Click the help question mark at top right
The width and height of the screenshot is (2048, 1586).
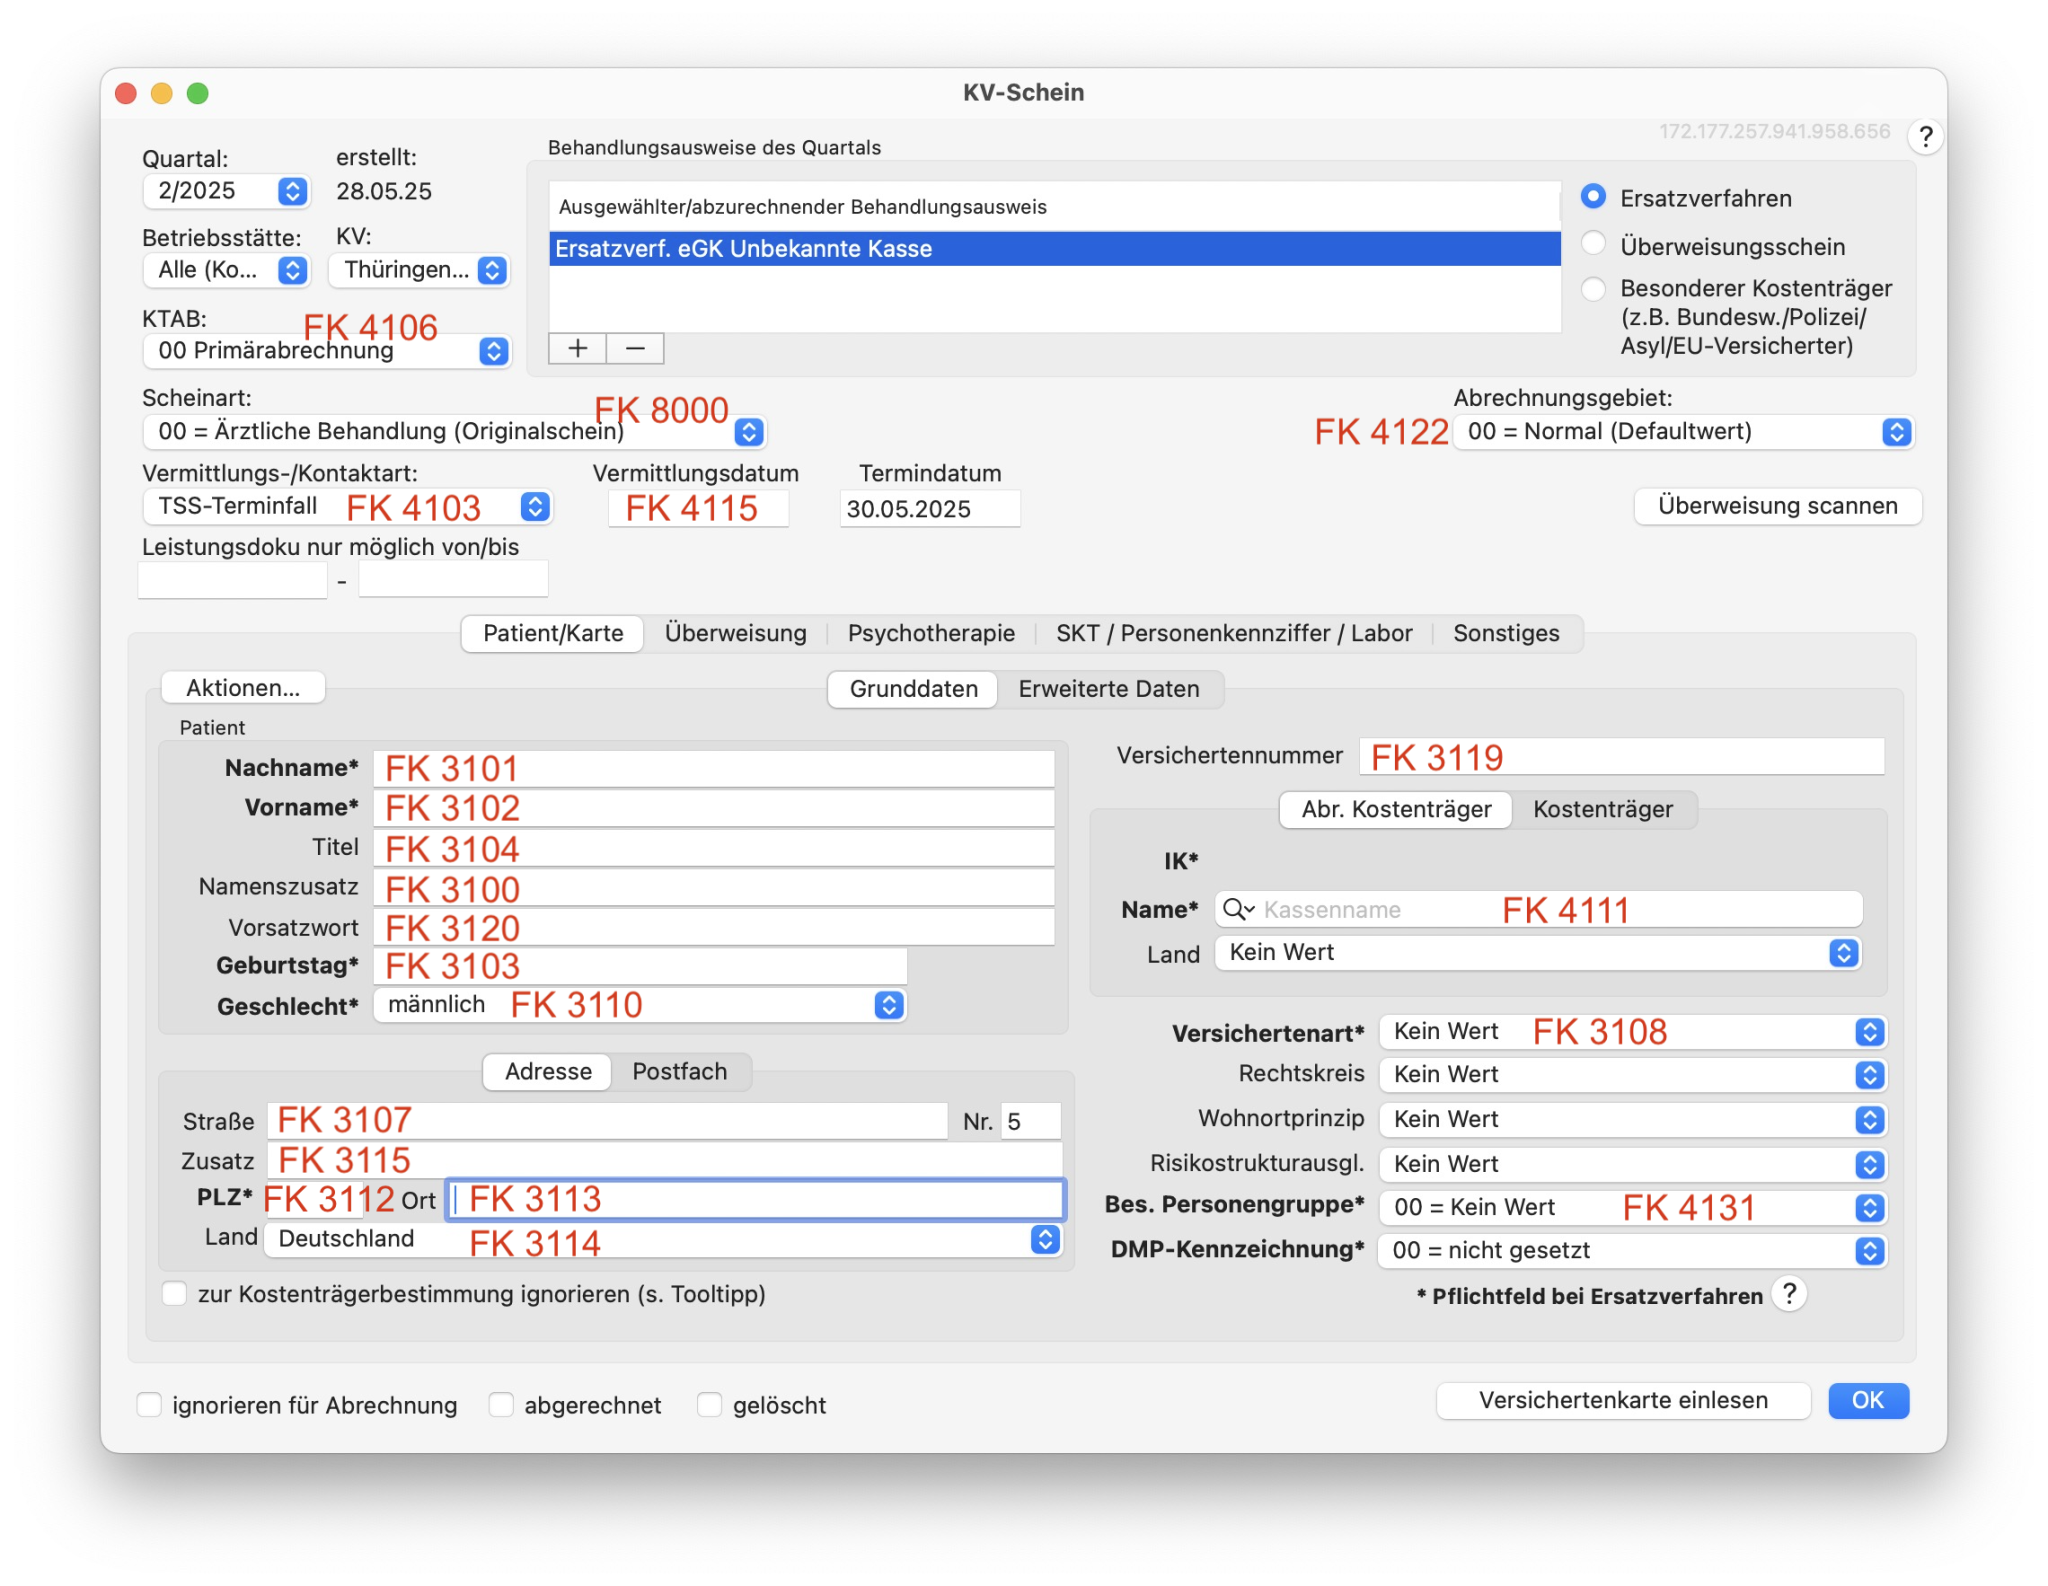pyautogui.click(x=1925, y=137)
